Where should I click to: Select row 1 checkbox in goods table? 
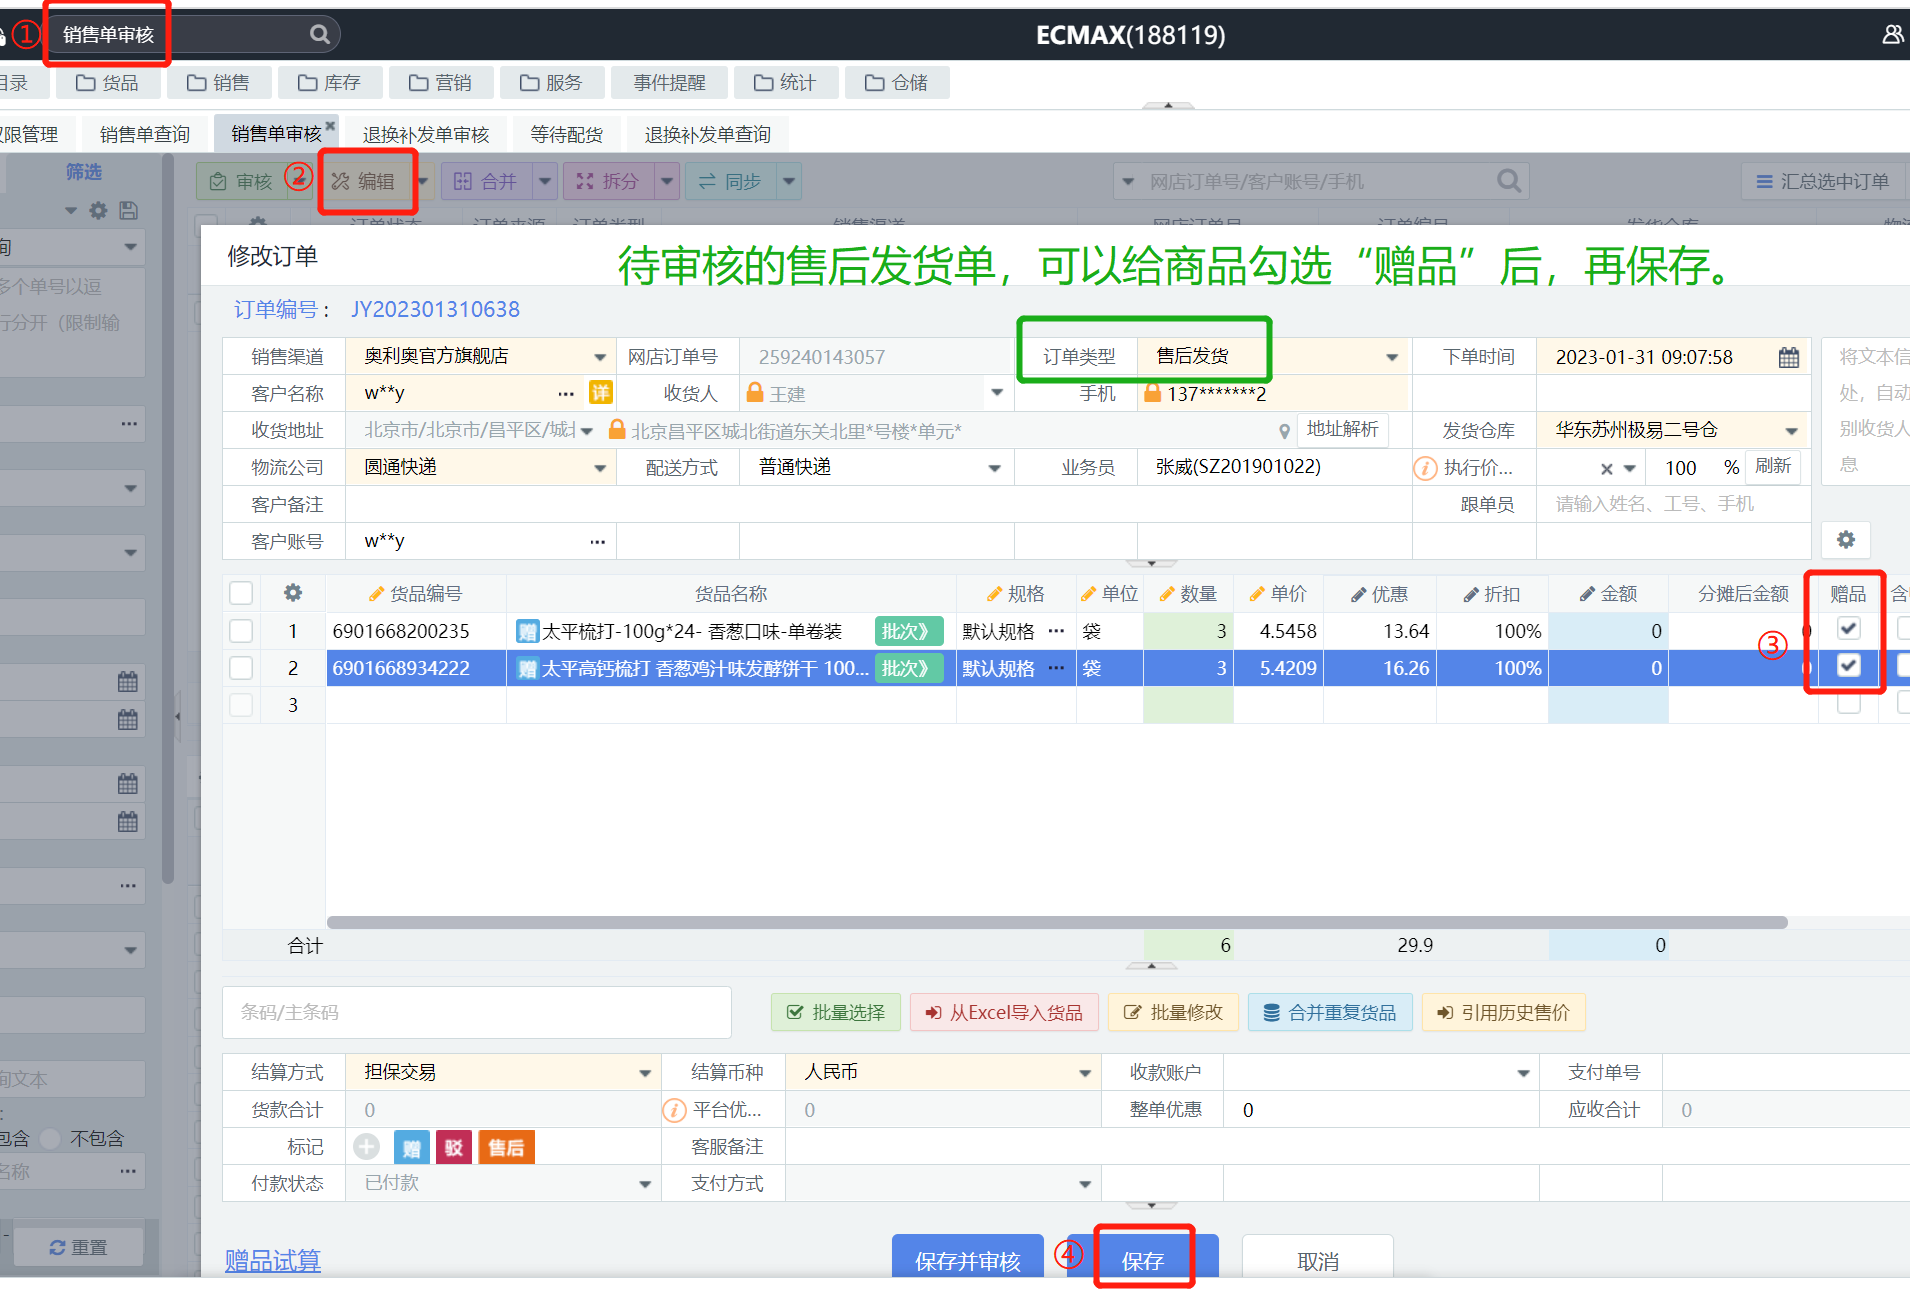point(241,631)
